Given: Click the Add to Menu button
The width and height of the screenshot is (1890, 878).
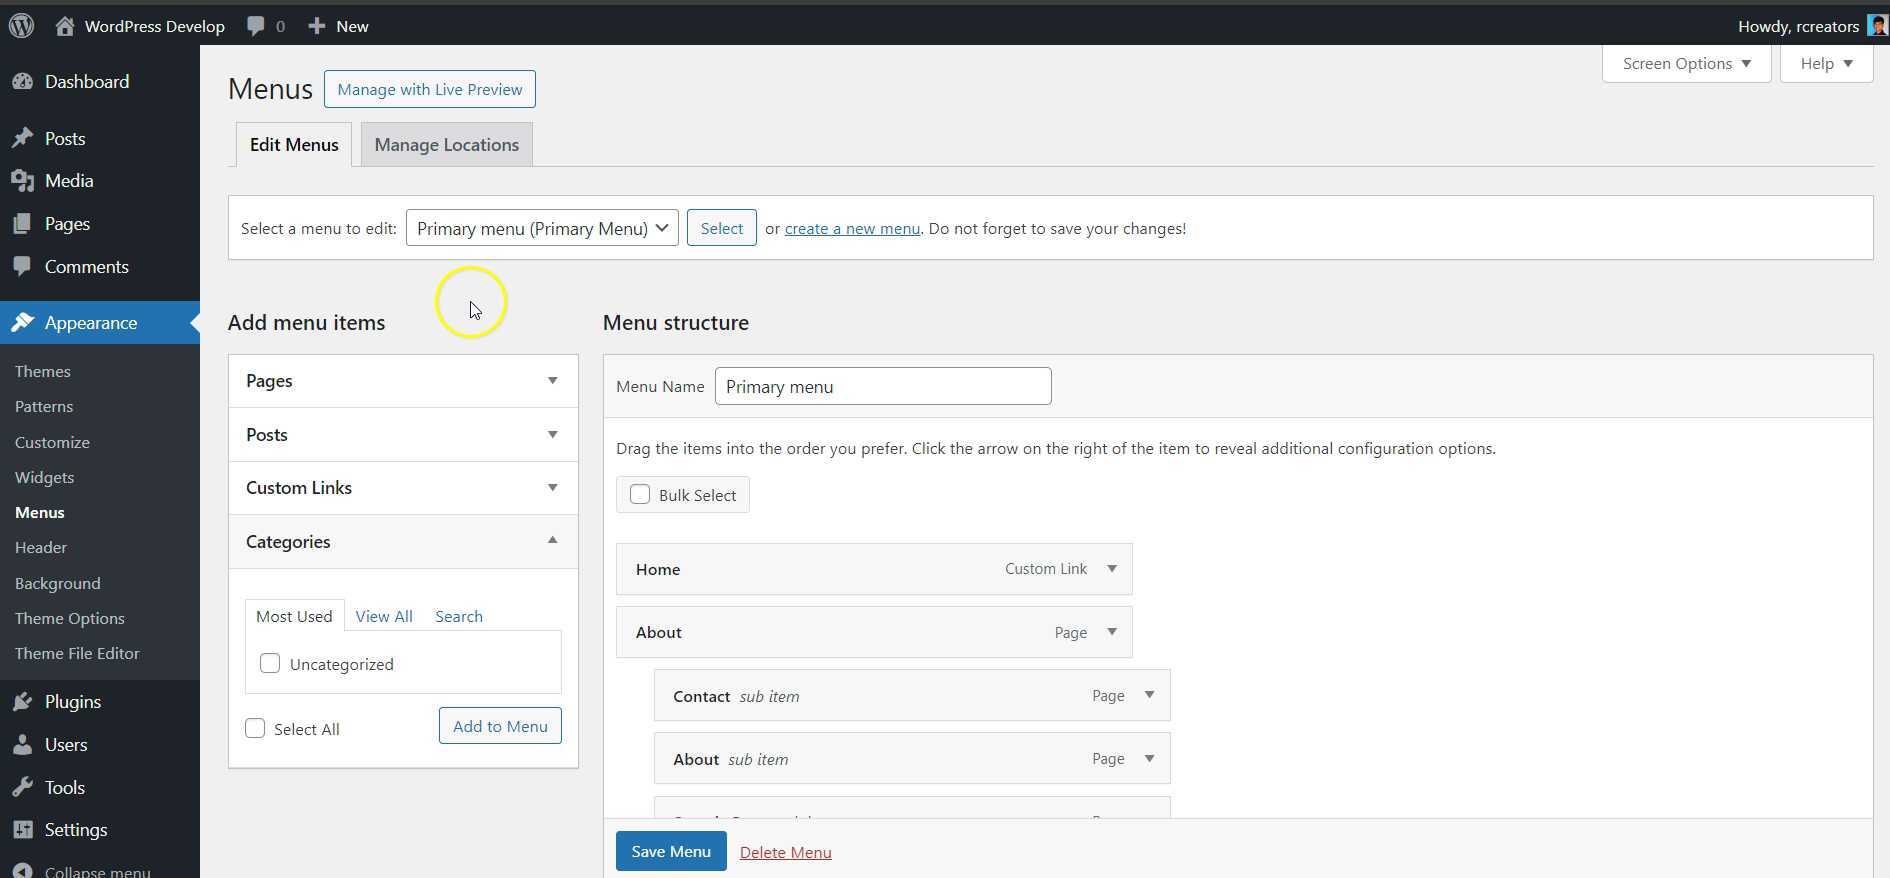Looking at the screenshot, I should point(500,726).
